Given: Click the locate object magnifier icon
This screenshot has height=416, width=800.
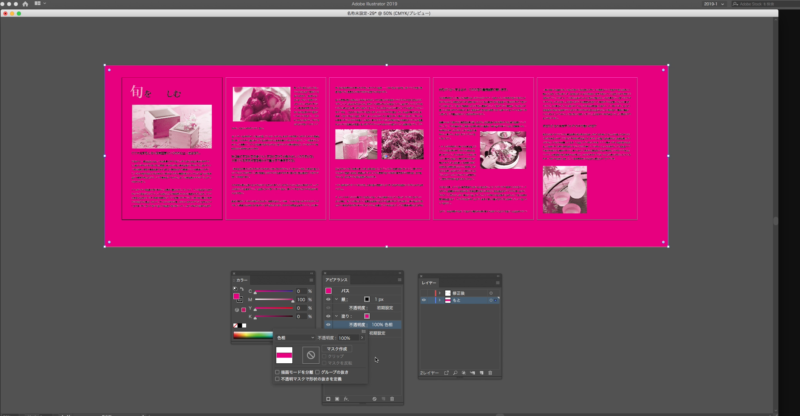Looking at the screenshot, I should coord(455,373).
